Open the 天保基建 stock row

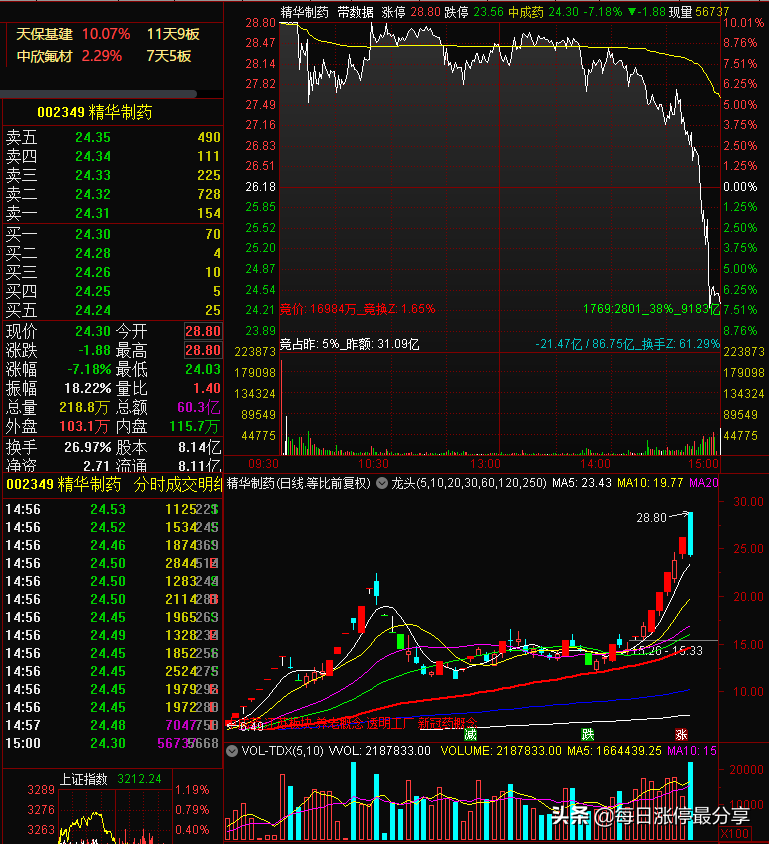coord(108,34)
